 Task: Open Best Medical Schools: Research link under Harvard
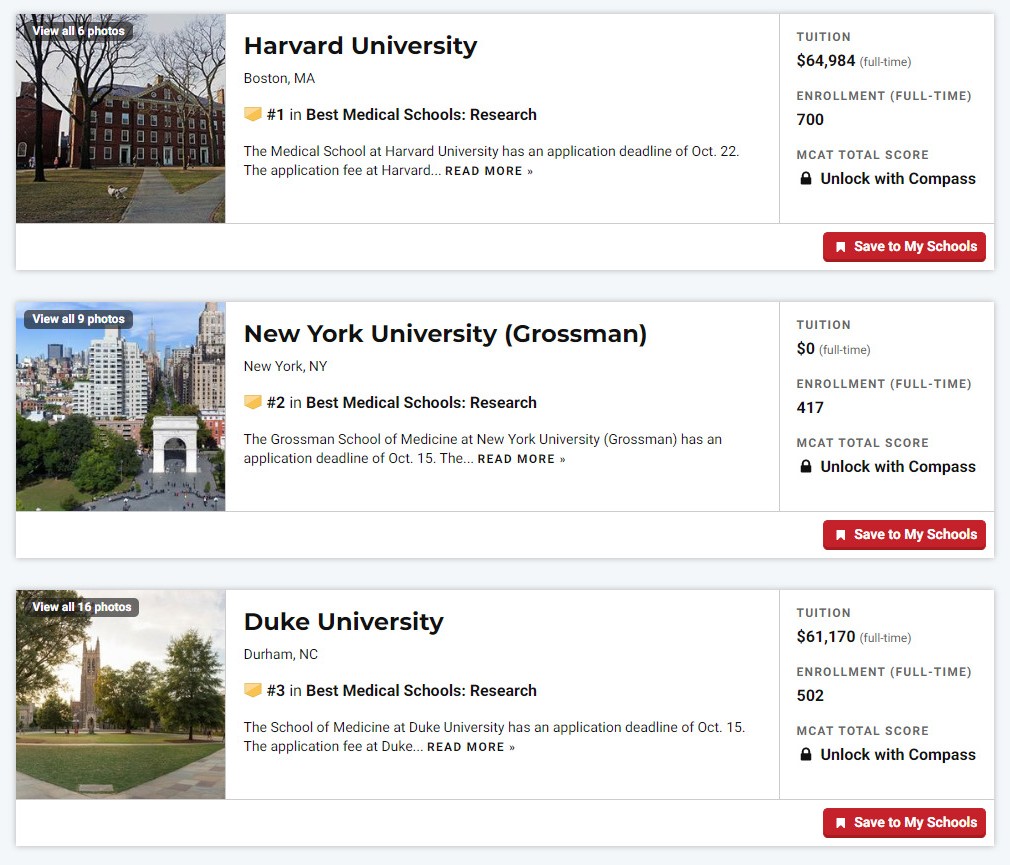pyautogui.click(x=421, y=115)
